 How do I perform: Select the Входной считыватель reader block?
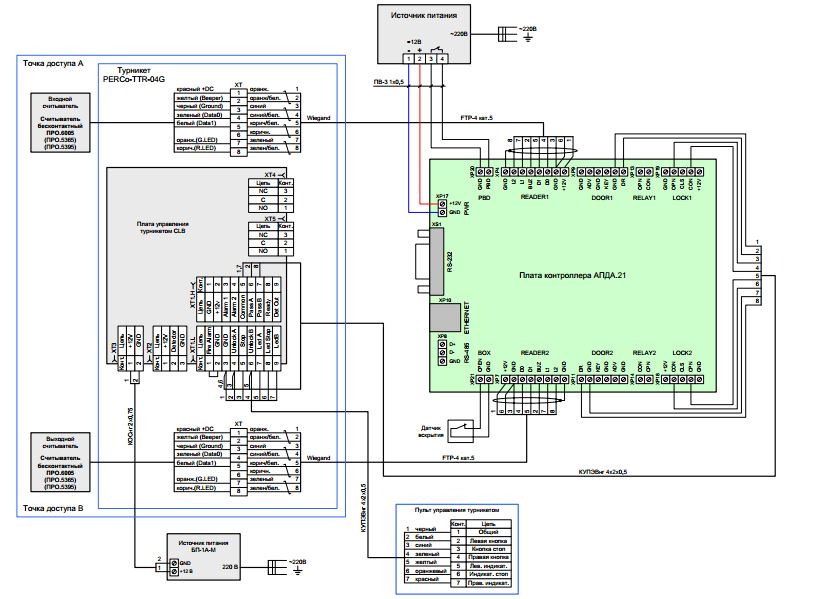(x=60, y=123)
